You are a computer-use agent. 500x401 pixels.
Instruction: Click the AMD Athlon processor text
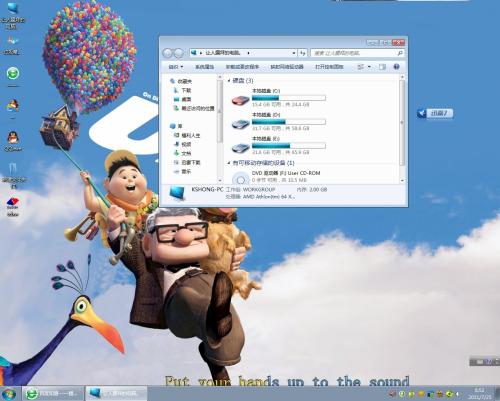tap(269, 197)
